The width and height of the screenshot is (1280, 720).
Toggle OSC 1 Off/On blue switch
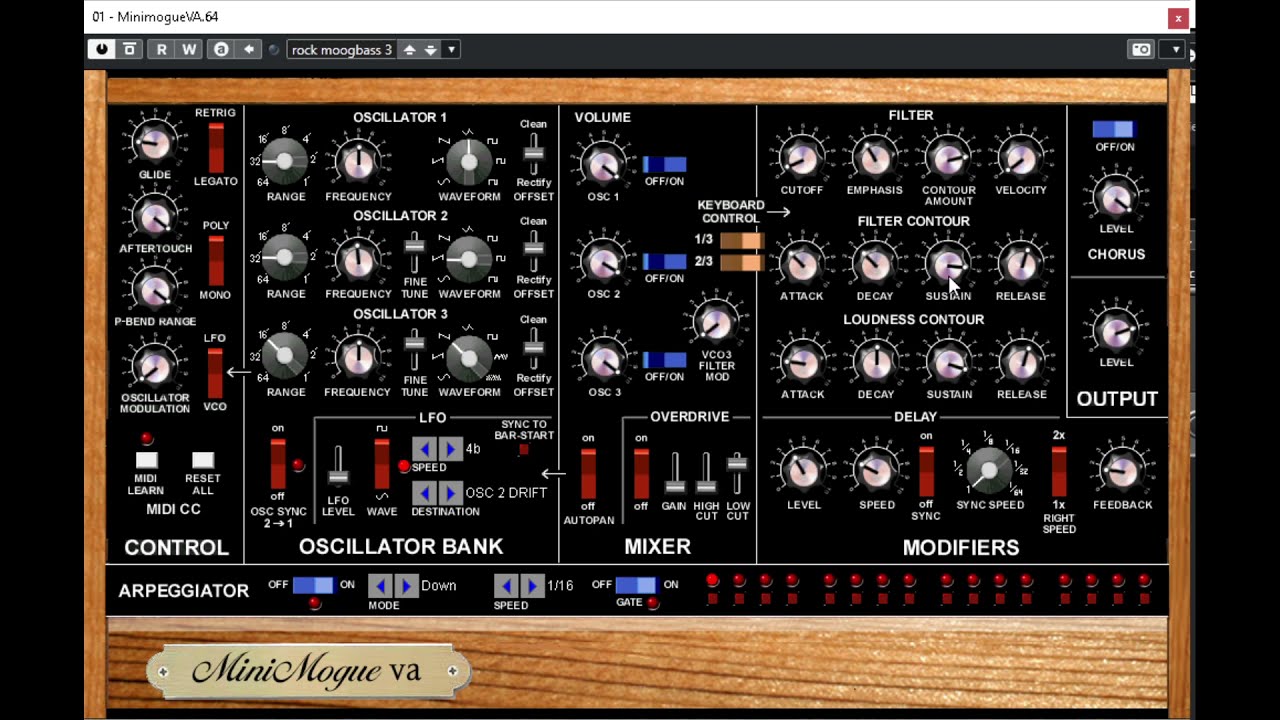click(x=664, y=165)
